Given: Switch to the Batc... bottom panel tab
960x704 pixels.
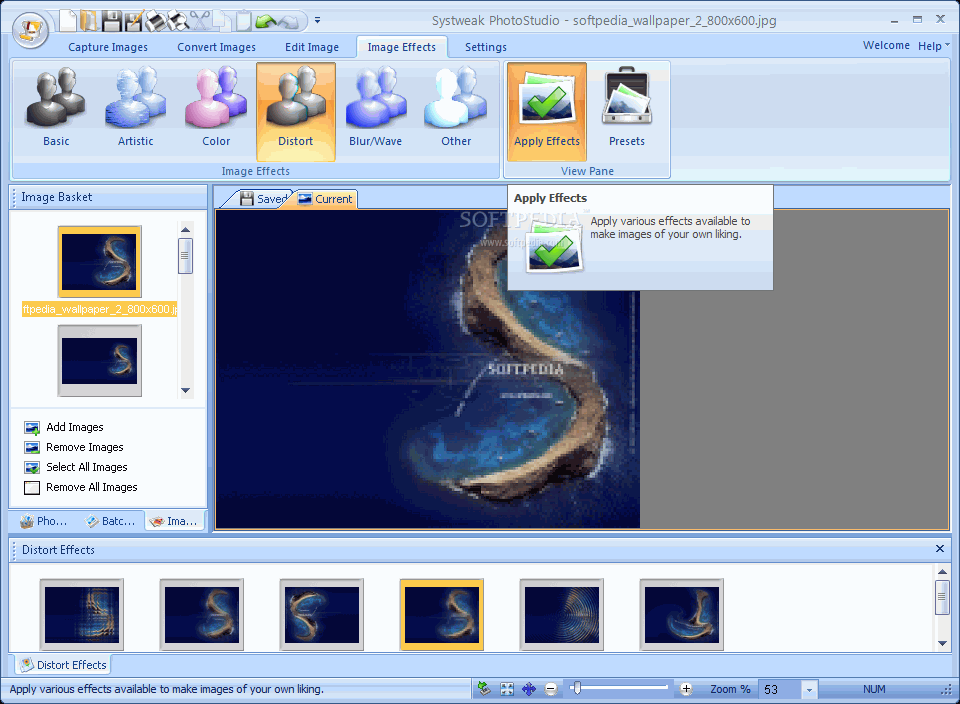Looking at the screenshot, I should [110, 521].
